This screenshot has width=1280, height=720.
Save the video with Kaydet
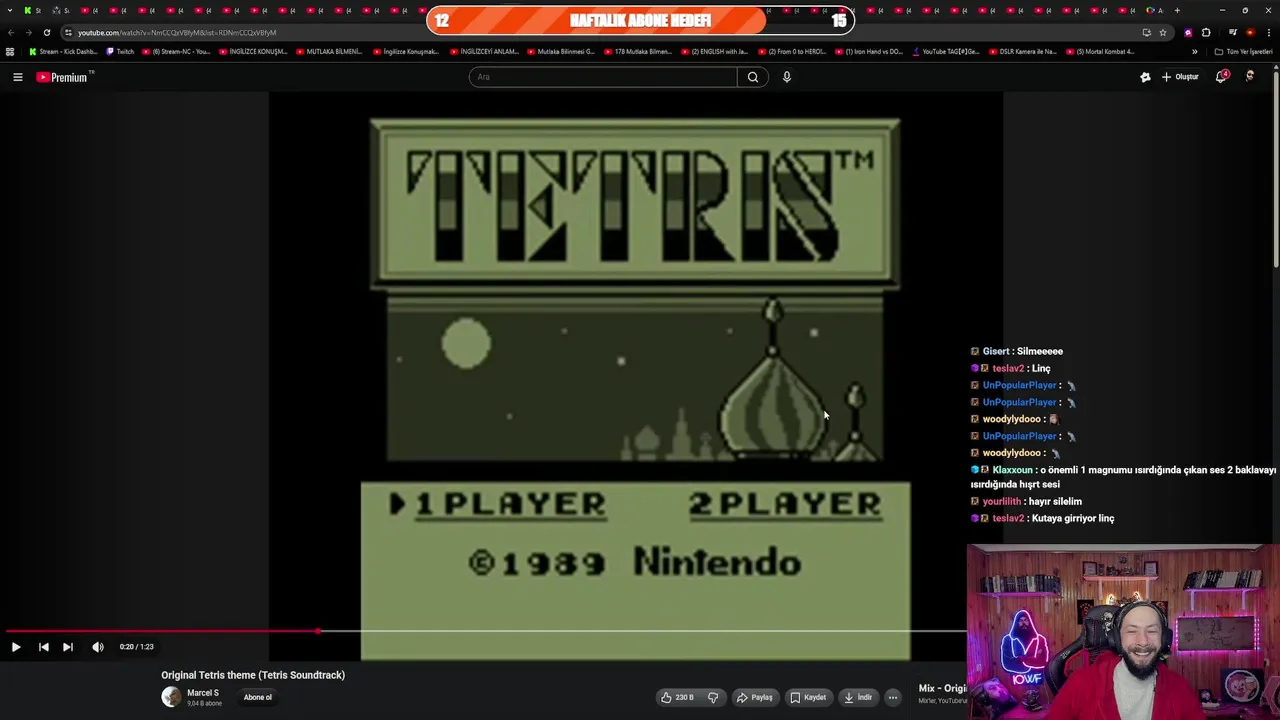[808, 697]
